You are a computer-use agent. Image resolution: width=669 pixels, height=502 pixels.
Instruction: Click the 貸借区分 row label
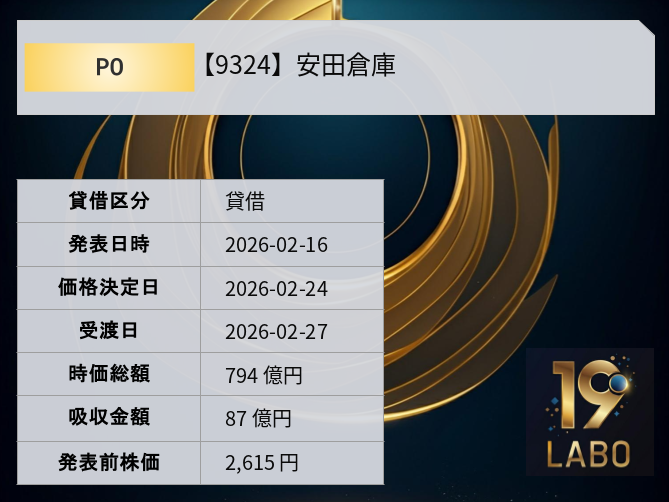(109, 201)
